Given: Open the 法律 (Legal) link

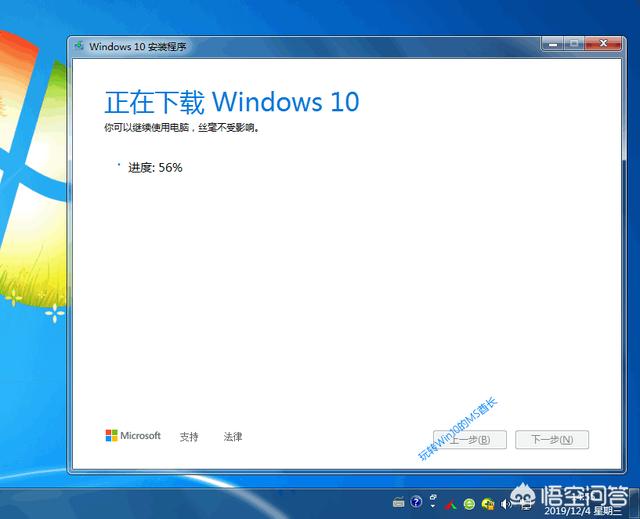Looking at the screenshot, I should [x=233, y=437].
